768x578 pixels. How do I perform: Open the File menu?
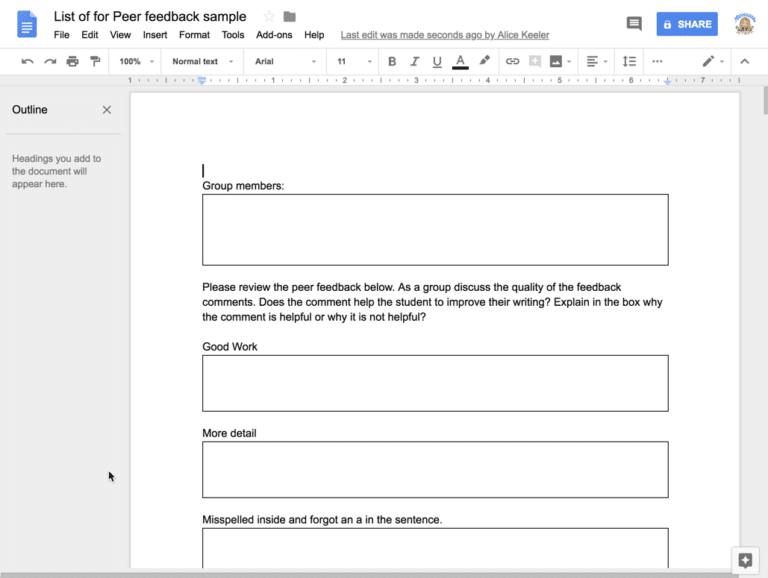click(x=61, y=35)
